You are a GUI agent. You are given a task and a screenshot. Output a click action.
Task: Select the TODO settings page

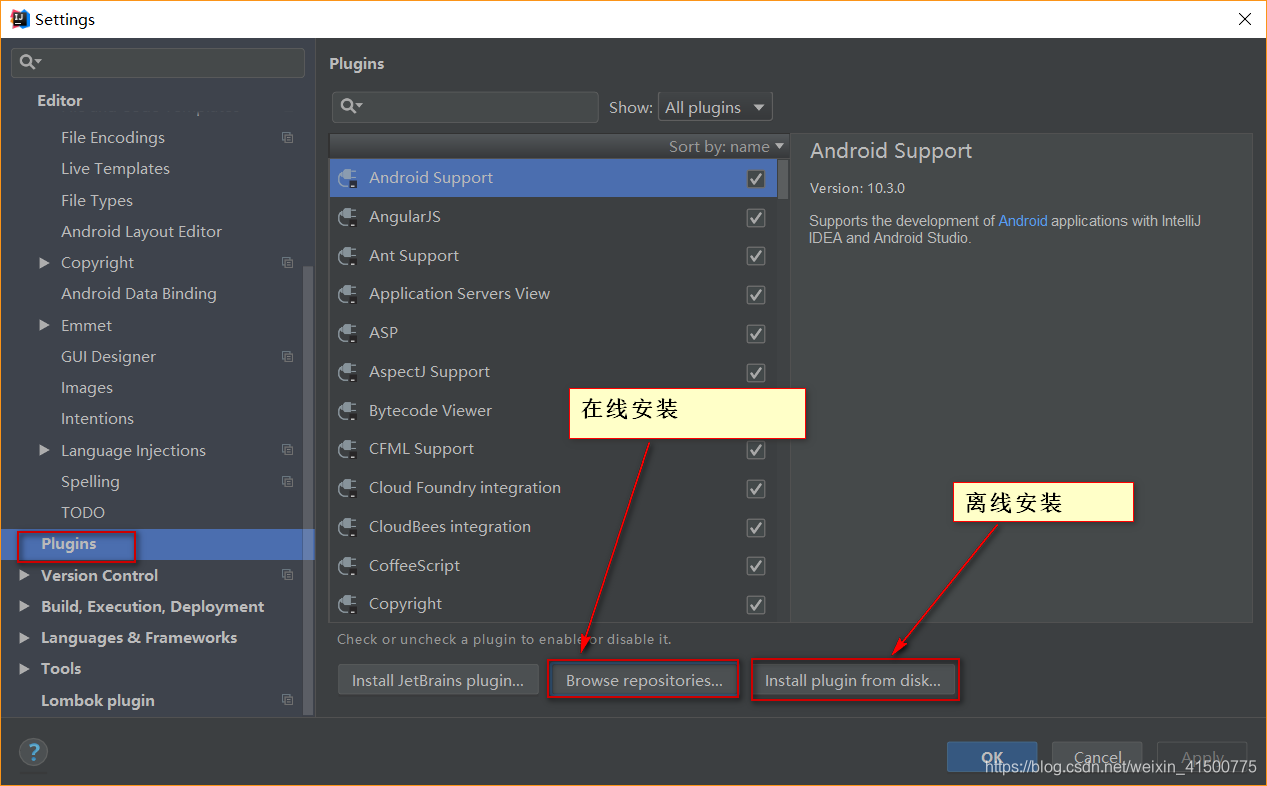[x=83, y=513]
